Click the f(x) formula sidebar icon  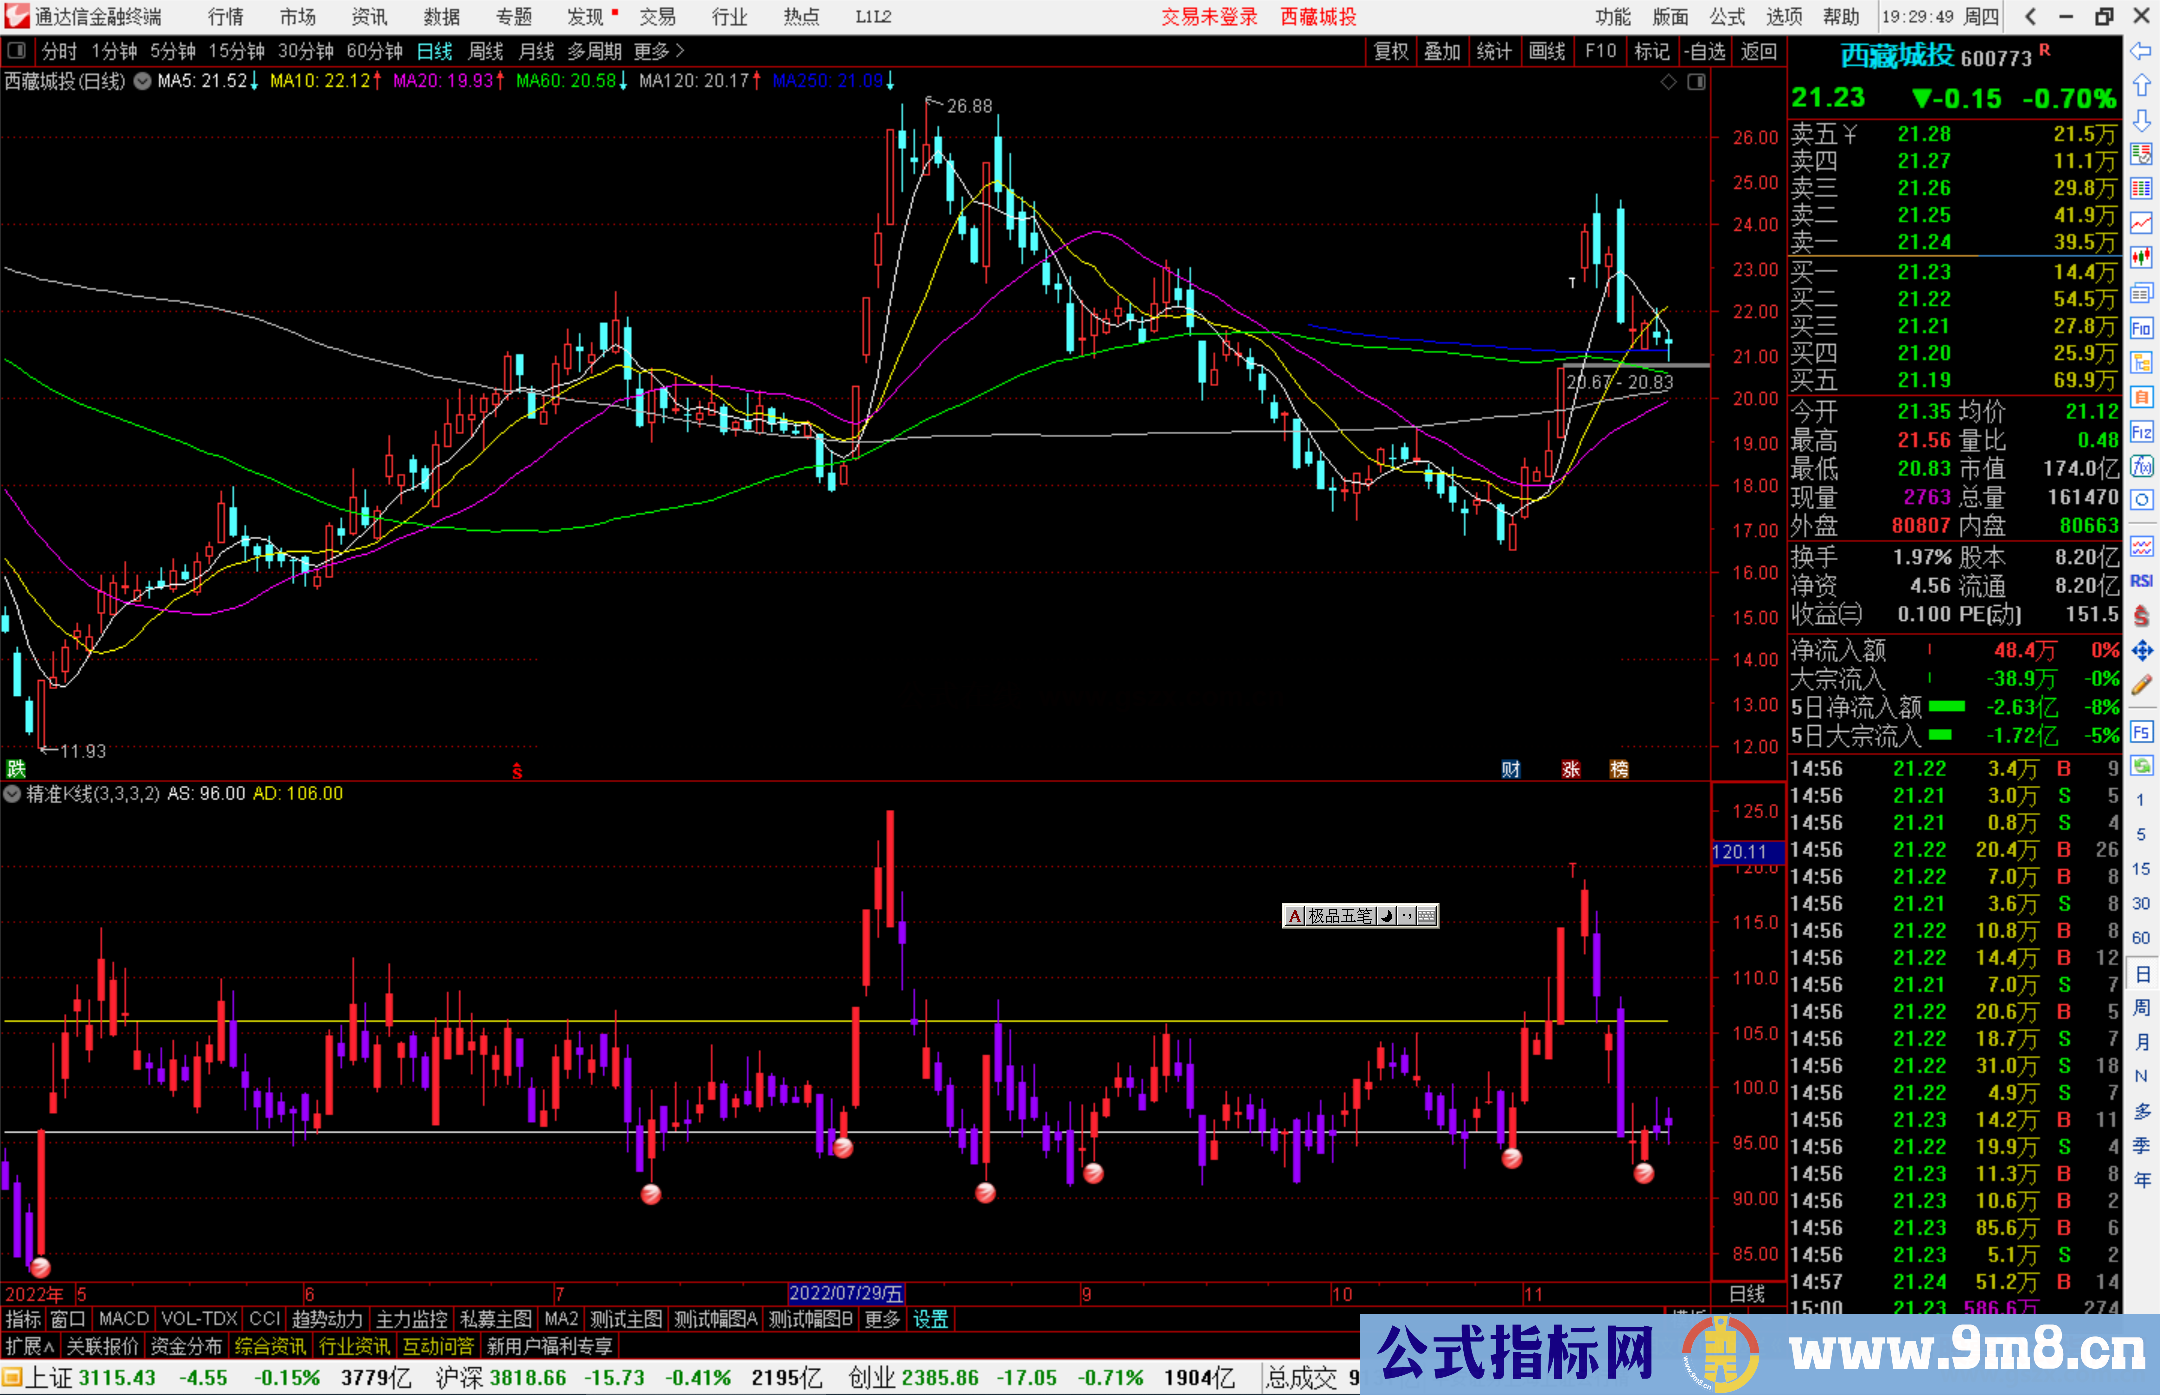click(x=2141, y=466)
